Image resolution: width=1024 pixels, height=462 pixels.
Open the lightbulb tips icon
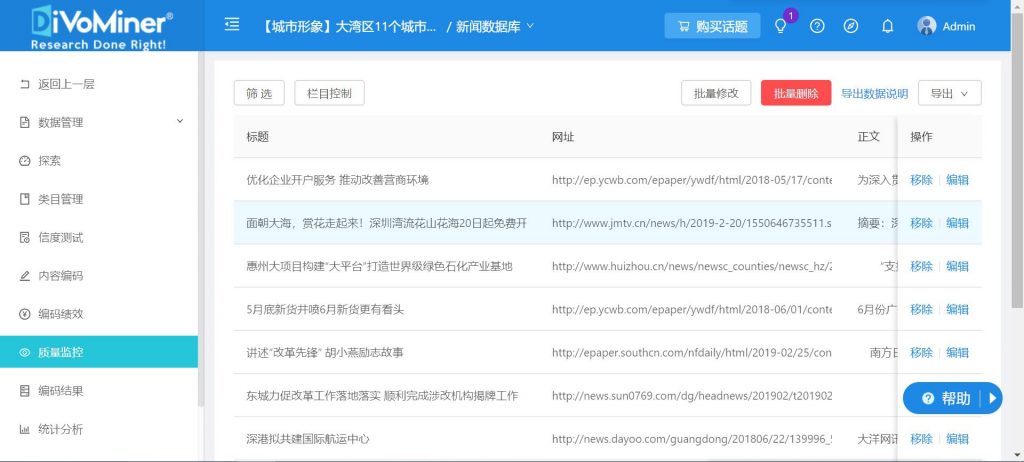coord(781,26)
